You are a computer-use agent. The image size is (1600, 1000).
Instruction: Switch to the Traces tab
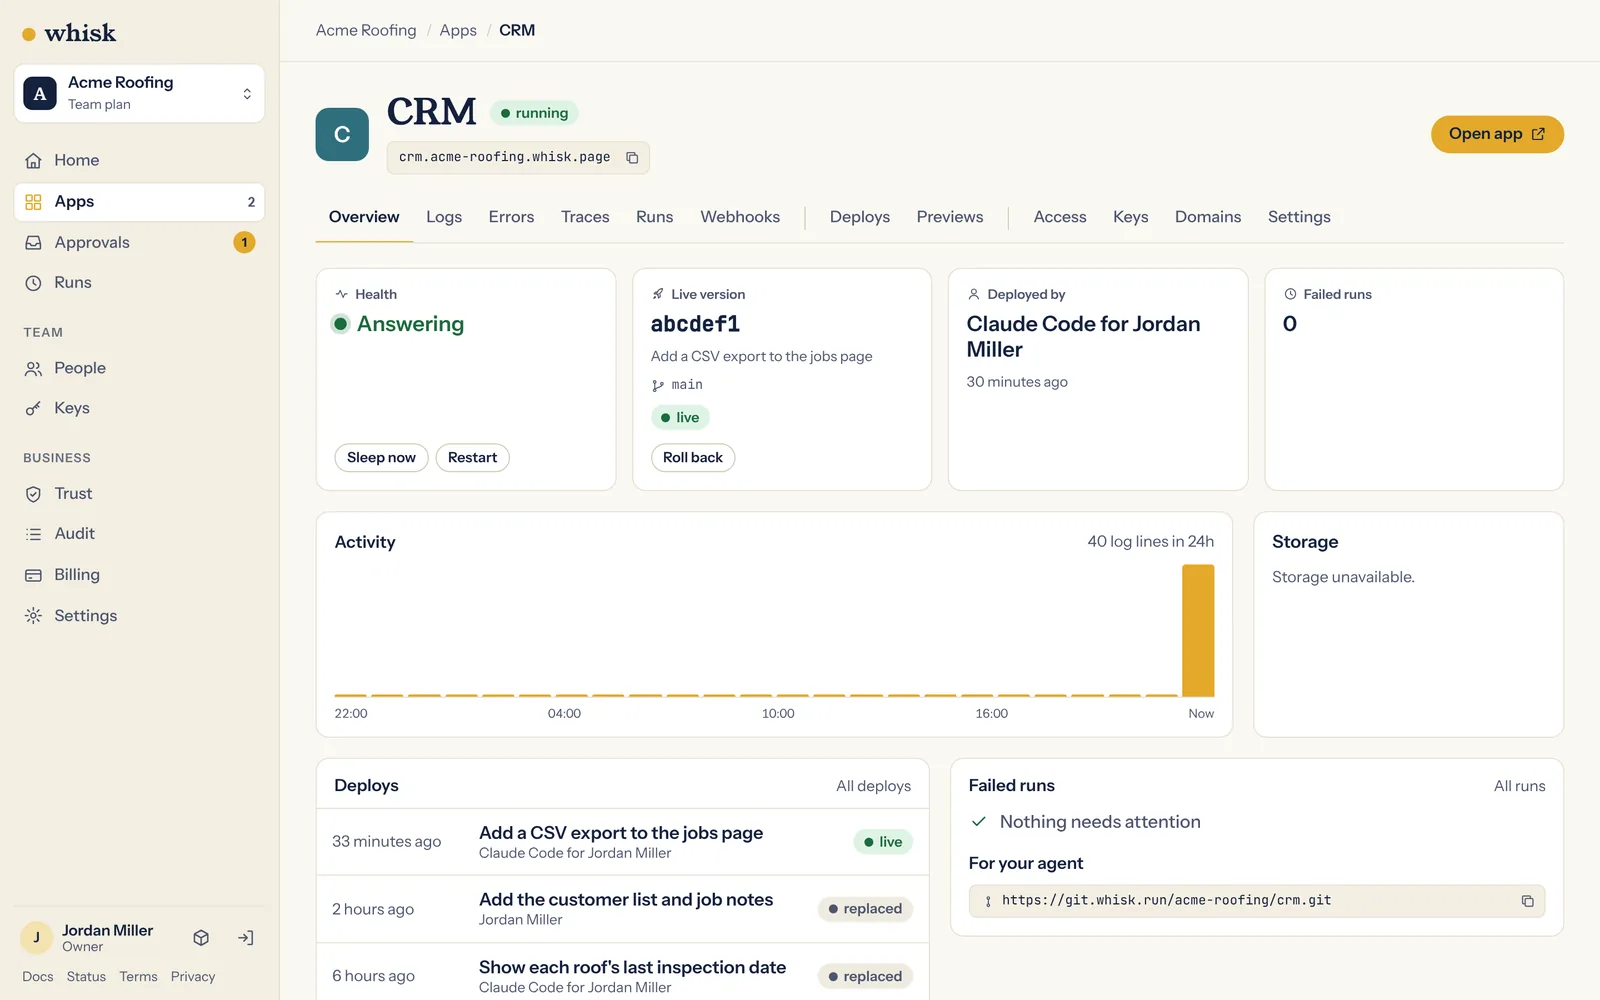click(585, 217)
